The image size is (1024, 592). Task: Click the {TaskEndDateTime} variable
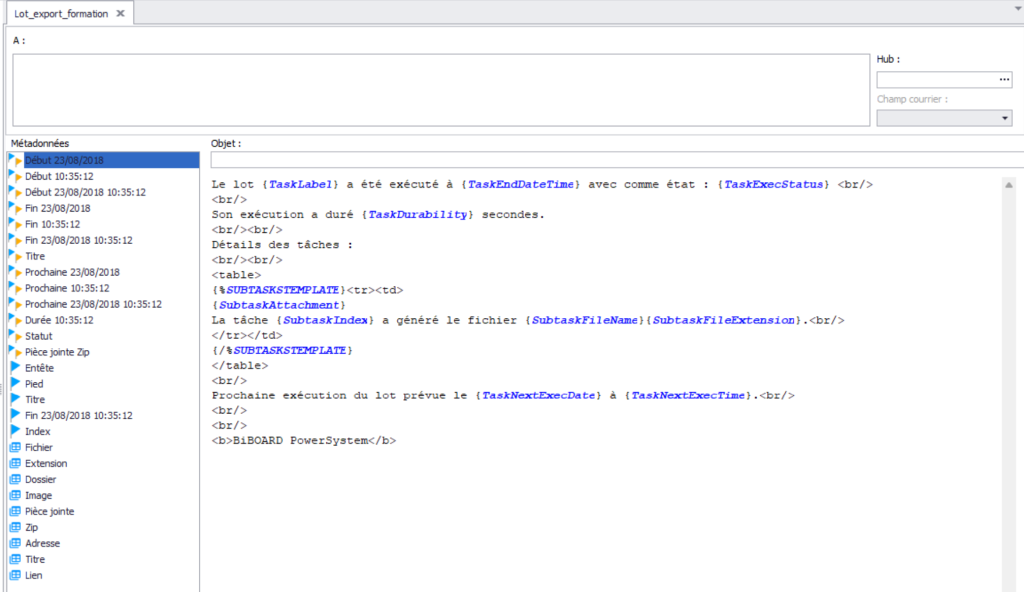[x=520, y=184]
